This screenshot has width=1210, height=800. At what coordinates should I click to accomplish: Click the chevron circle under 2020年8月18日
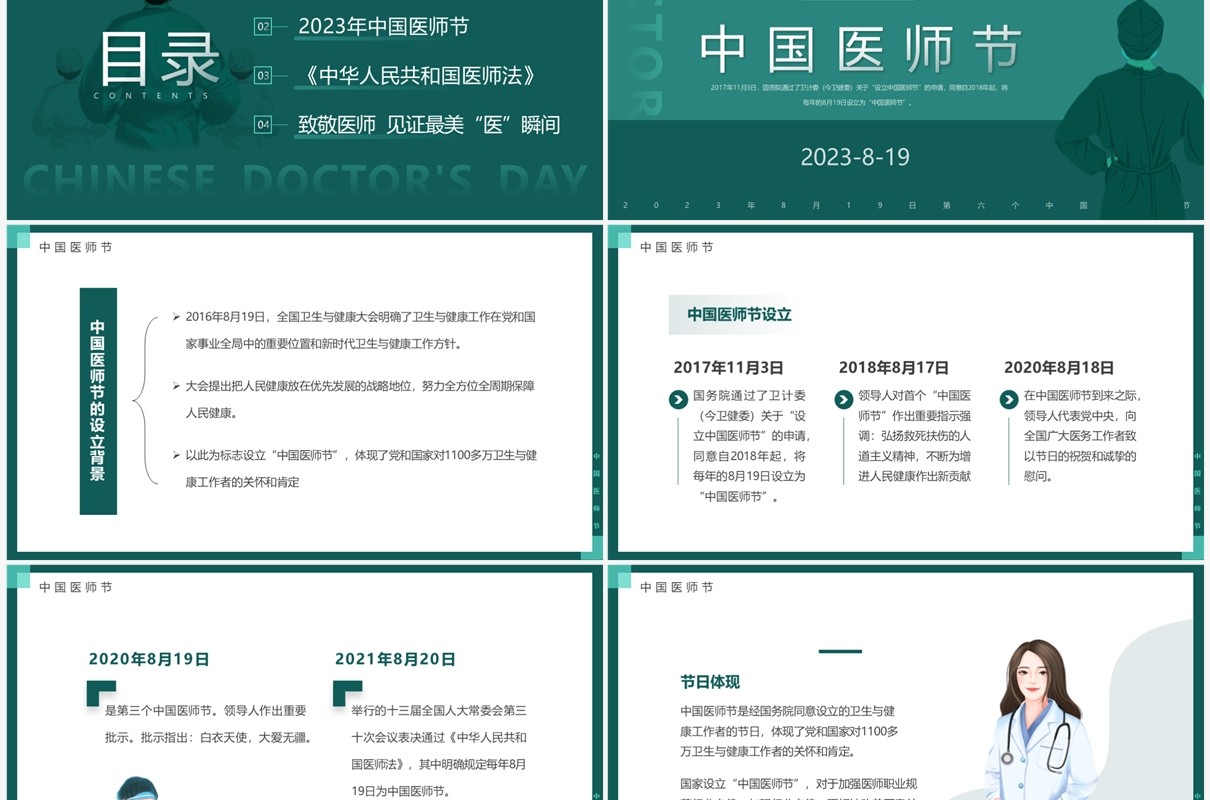pos(1009,400)
